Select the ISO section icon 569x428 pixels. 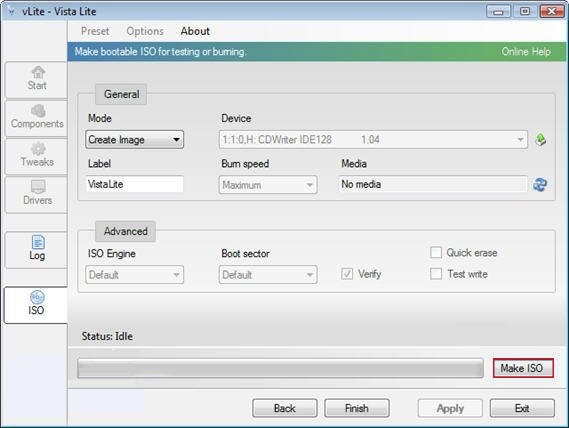37,297
